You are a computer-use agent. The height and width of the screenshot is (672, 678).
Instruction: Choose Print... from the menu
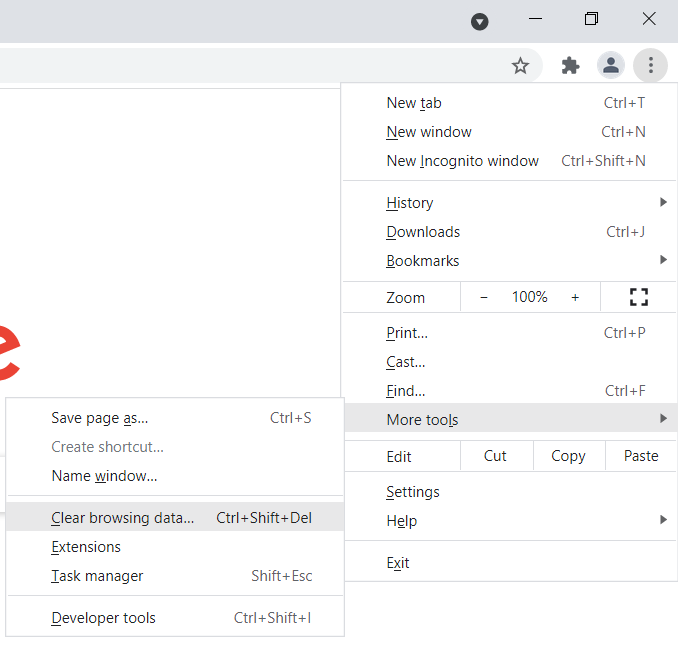click(x=510, y=333)
